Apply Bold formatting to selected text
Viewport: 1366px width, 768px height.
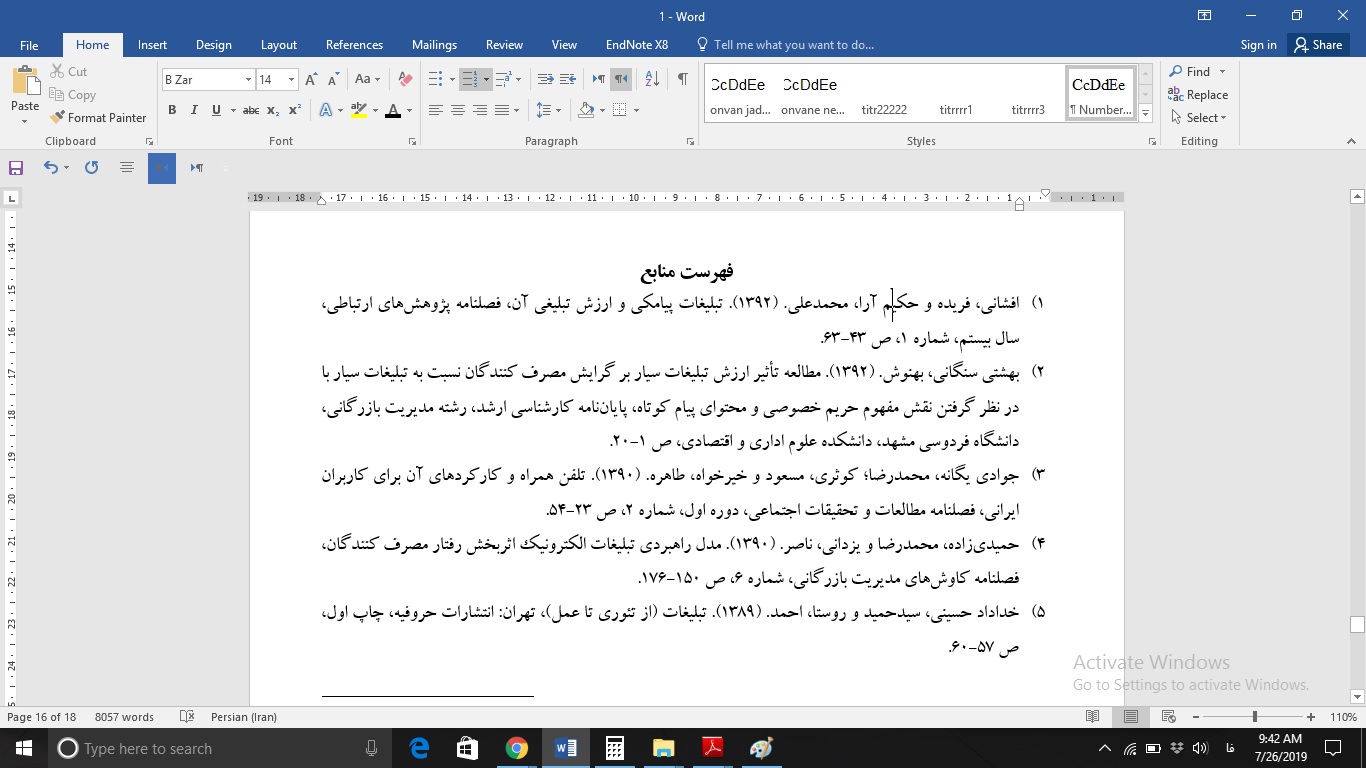171,110
